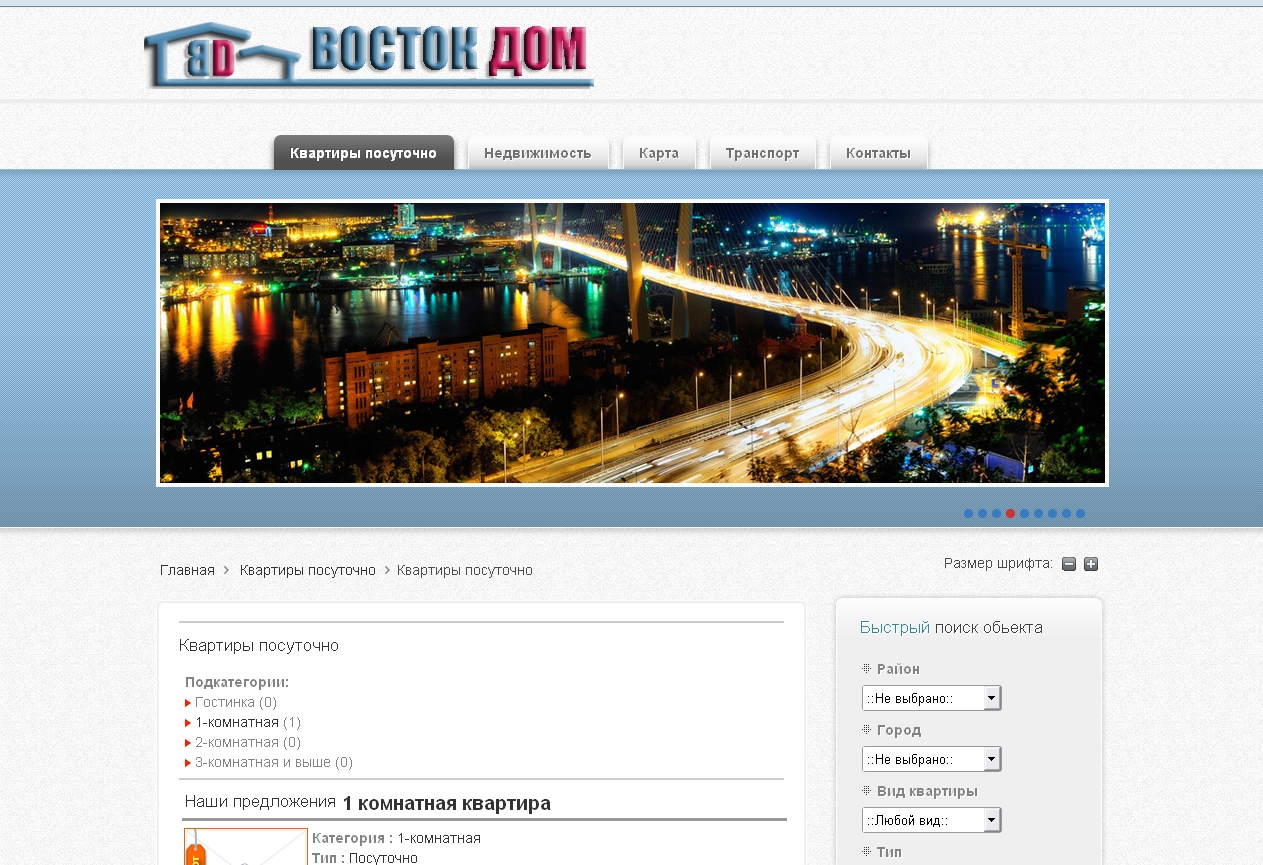Click the Подкатегории label
The height and width of the screenshot is (865, 1263).
(237, 682)
